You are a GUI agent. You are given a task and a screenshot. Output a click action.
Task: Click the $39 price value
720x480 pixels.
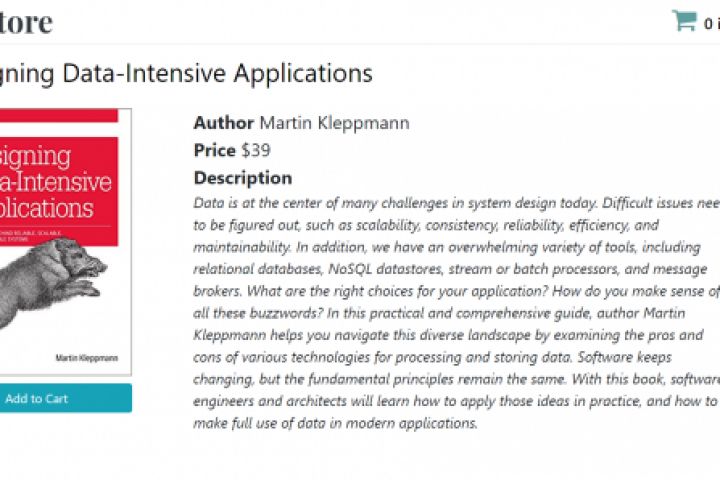[x=256, y=151]
